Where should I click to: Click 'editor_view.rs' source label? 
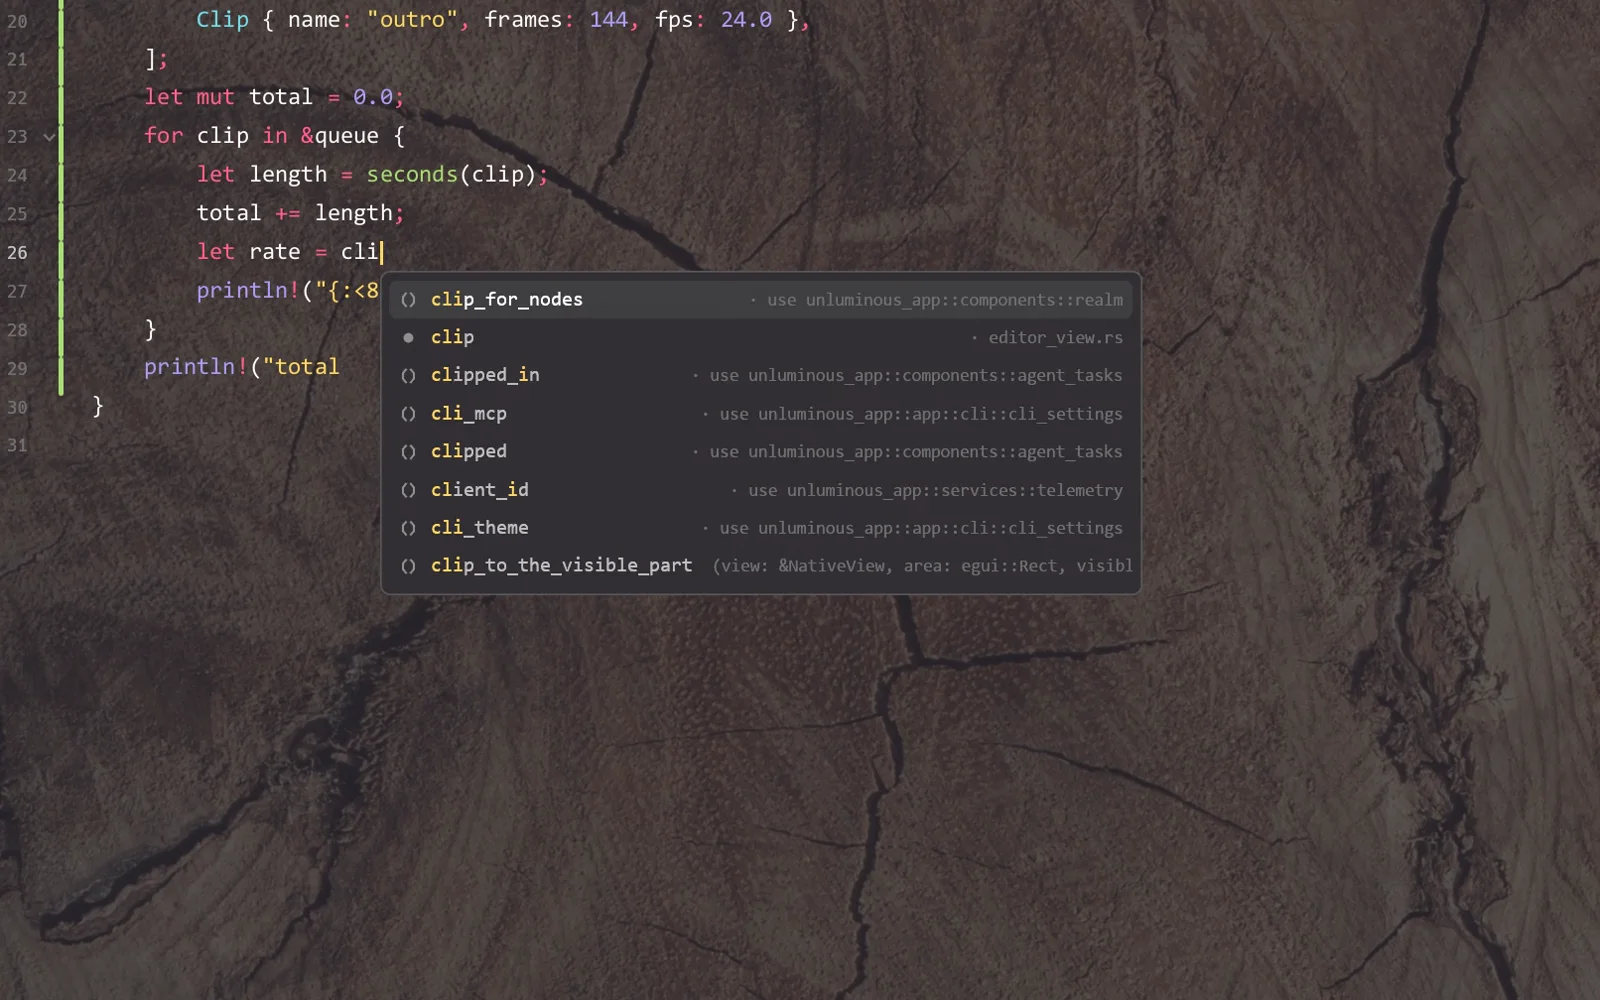coord(1055,338)
